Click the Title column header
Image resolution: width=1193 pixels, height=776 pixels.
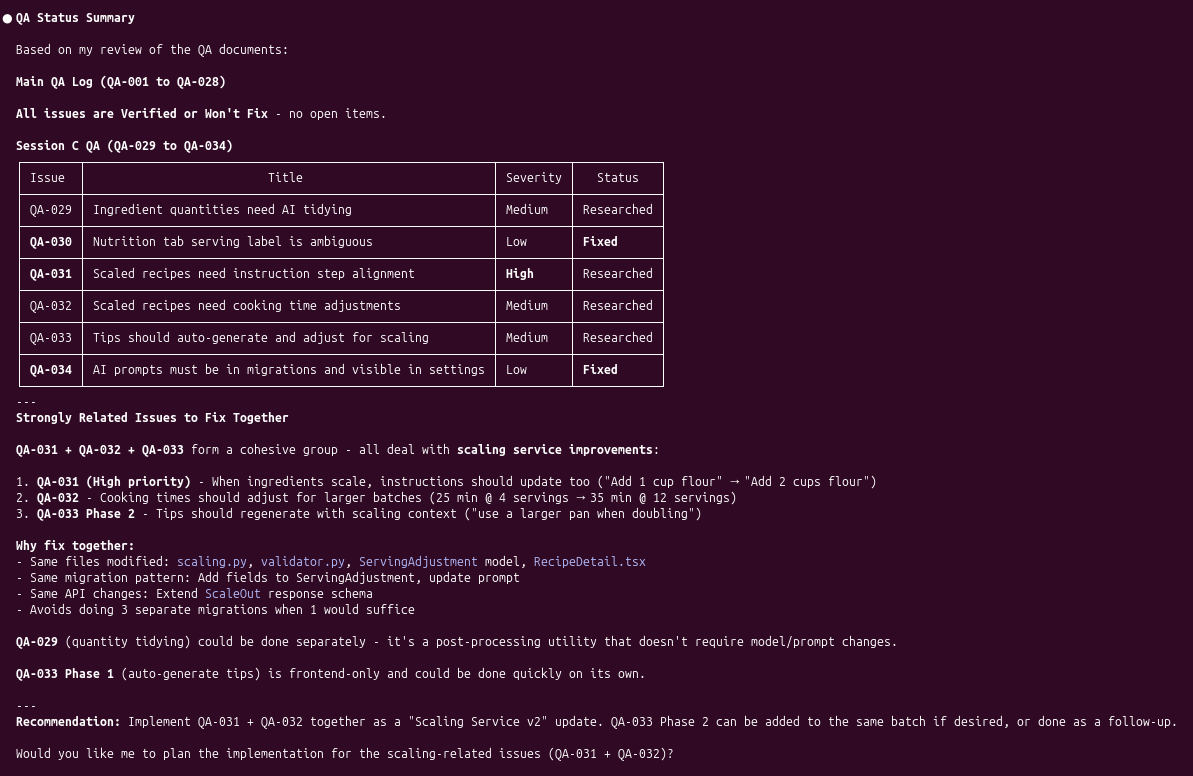[285, 178]
